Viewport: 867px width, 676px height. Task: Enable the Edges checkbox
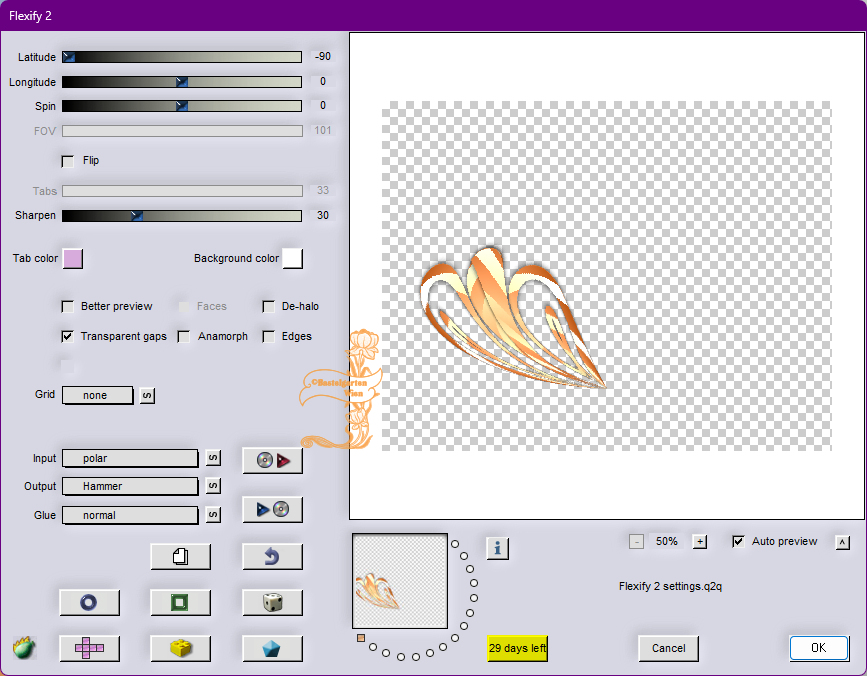[269, 337]
